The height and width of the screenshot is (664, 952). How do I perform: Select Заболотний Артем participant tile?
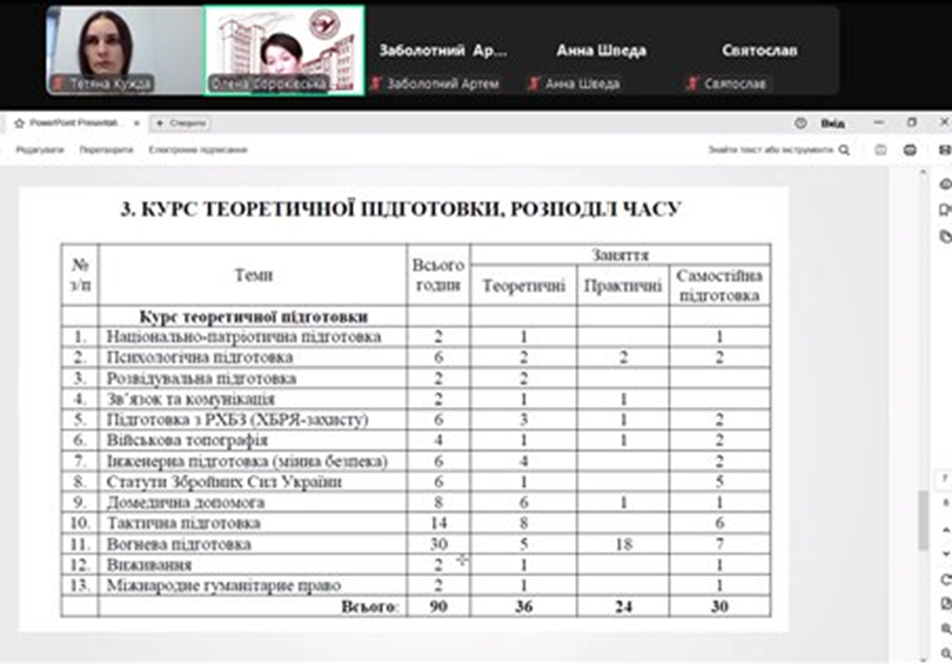pos(443,50)
